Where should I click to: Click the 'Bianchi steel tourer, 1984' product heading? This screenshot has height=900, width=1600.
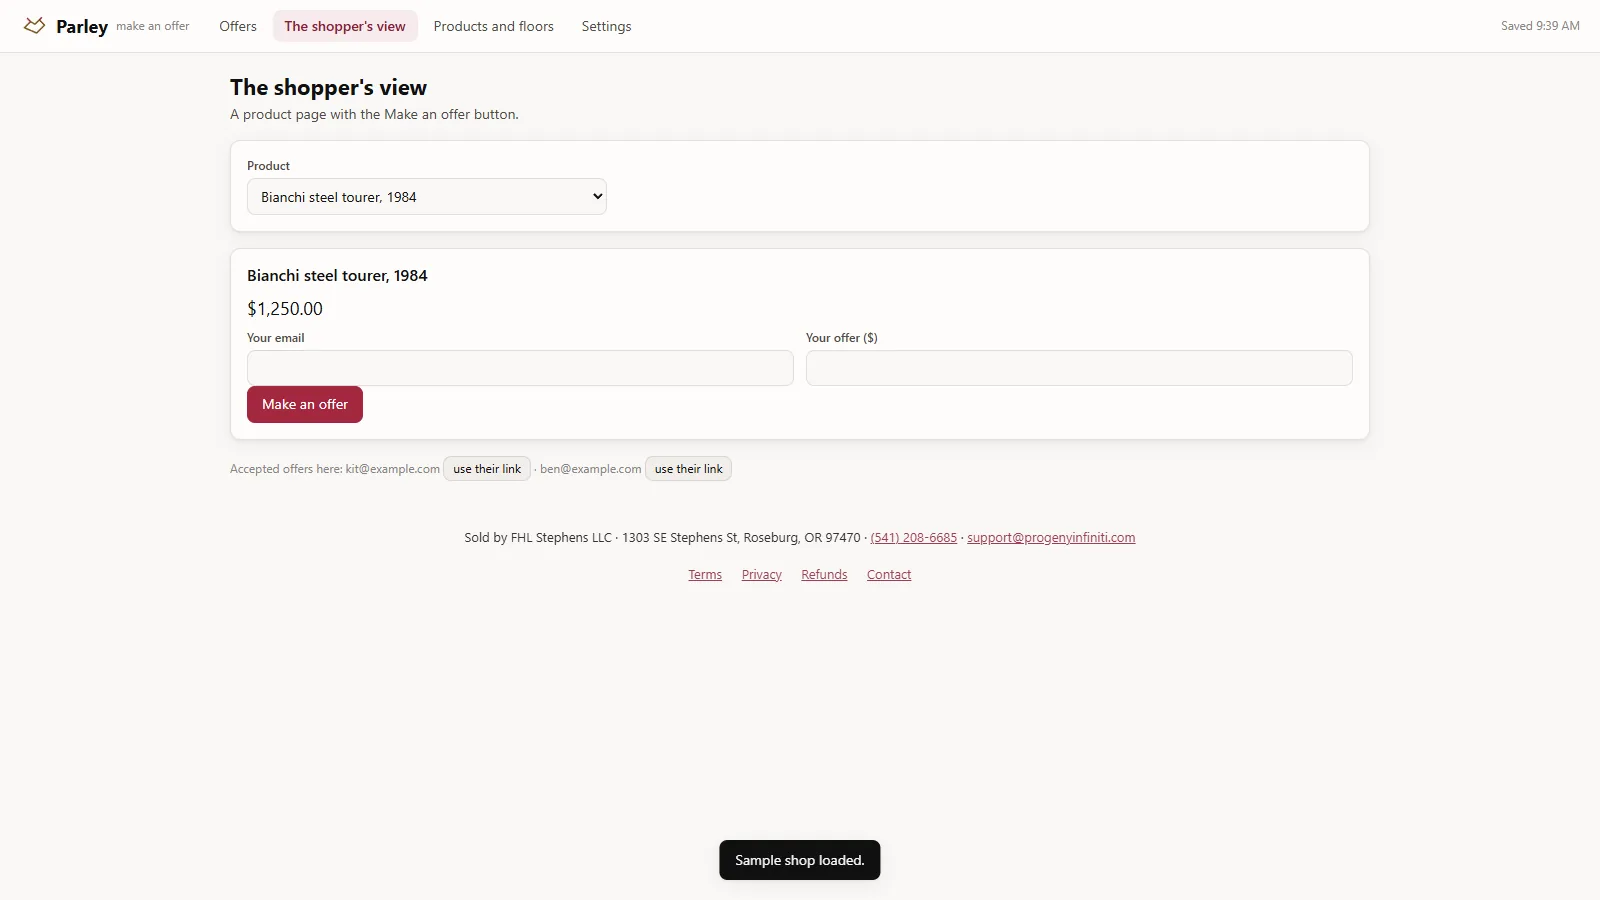point(337,276)
